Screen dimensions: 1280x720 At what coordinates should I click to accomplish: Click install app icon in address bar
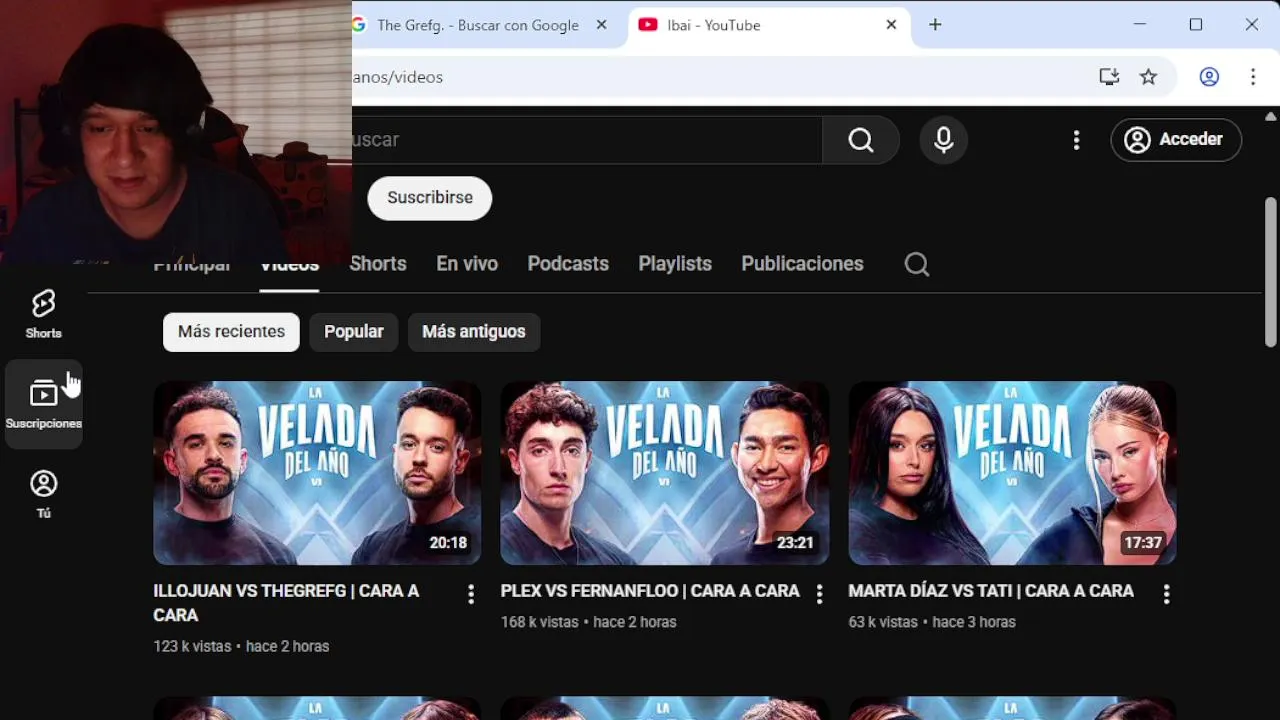pyautogui.click(x=1109, y=77)
